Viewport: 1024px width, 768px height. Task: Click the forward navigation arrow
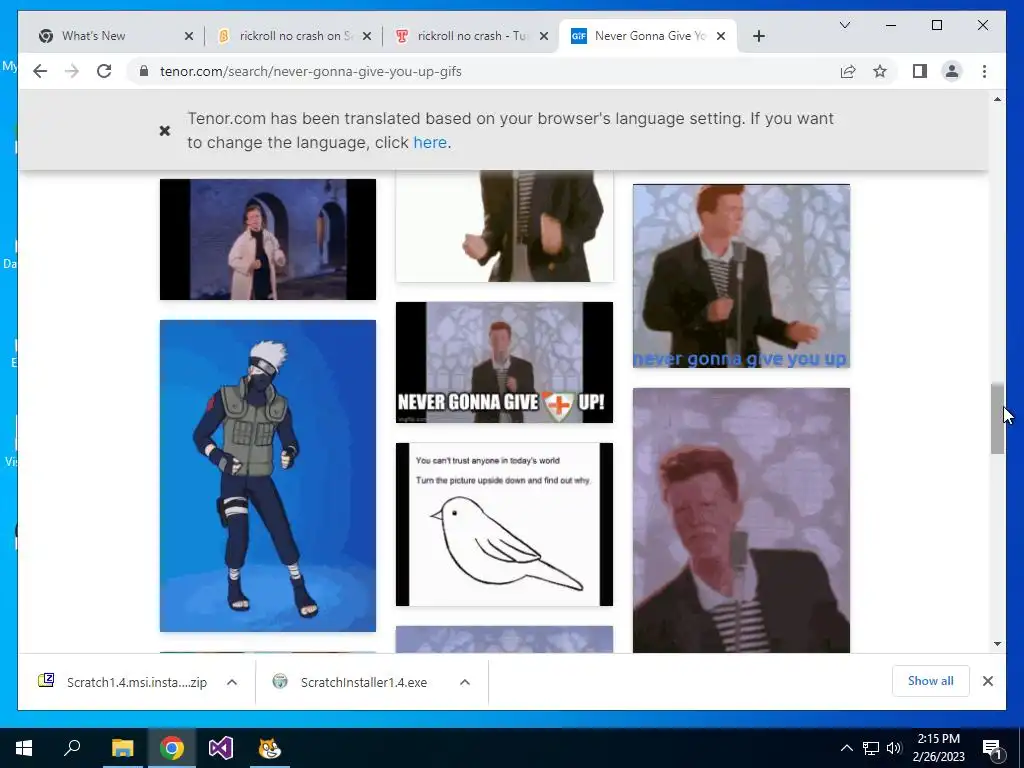click(72, 71)
